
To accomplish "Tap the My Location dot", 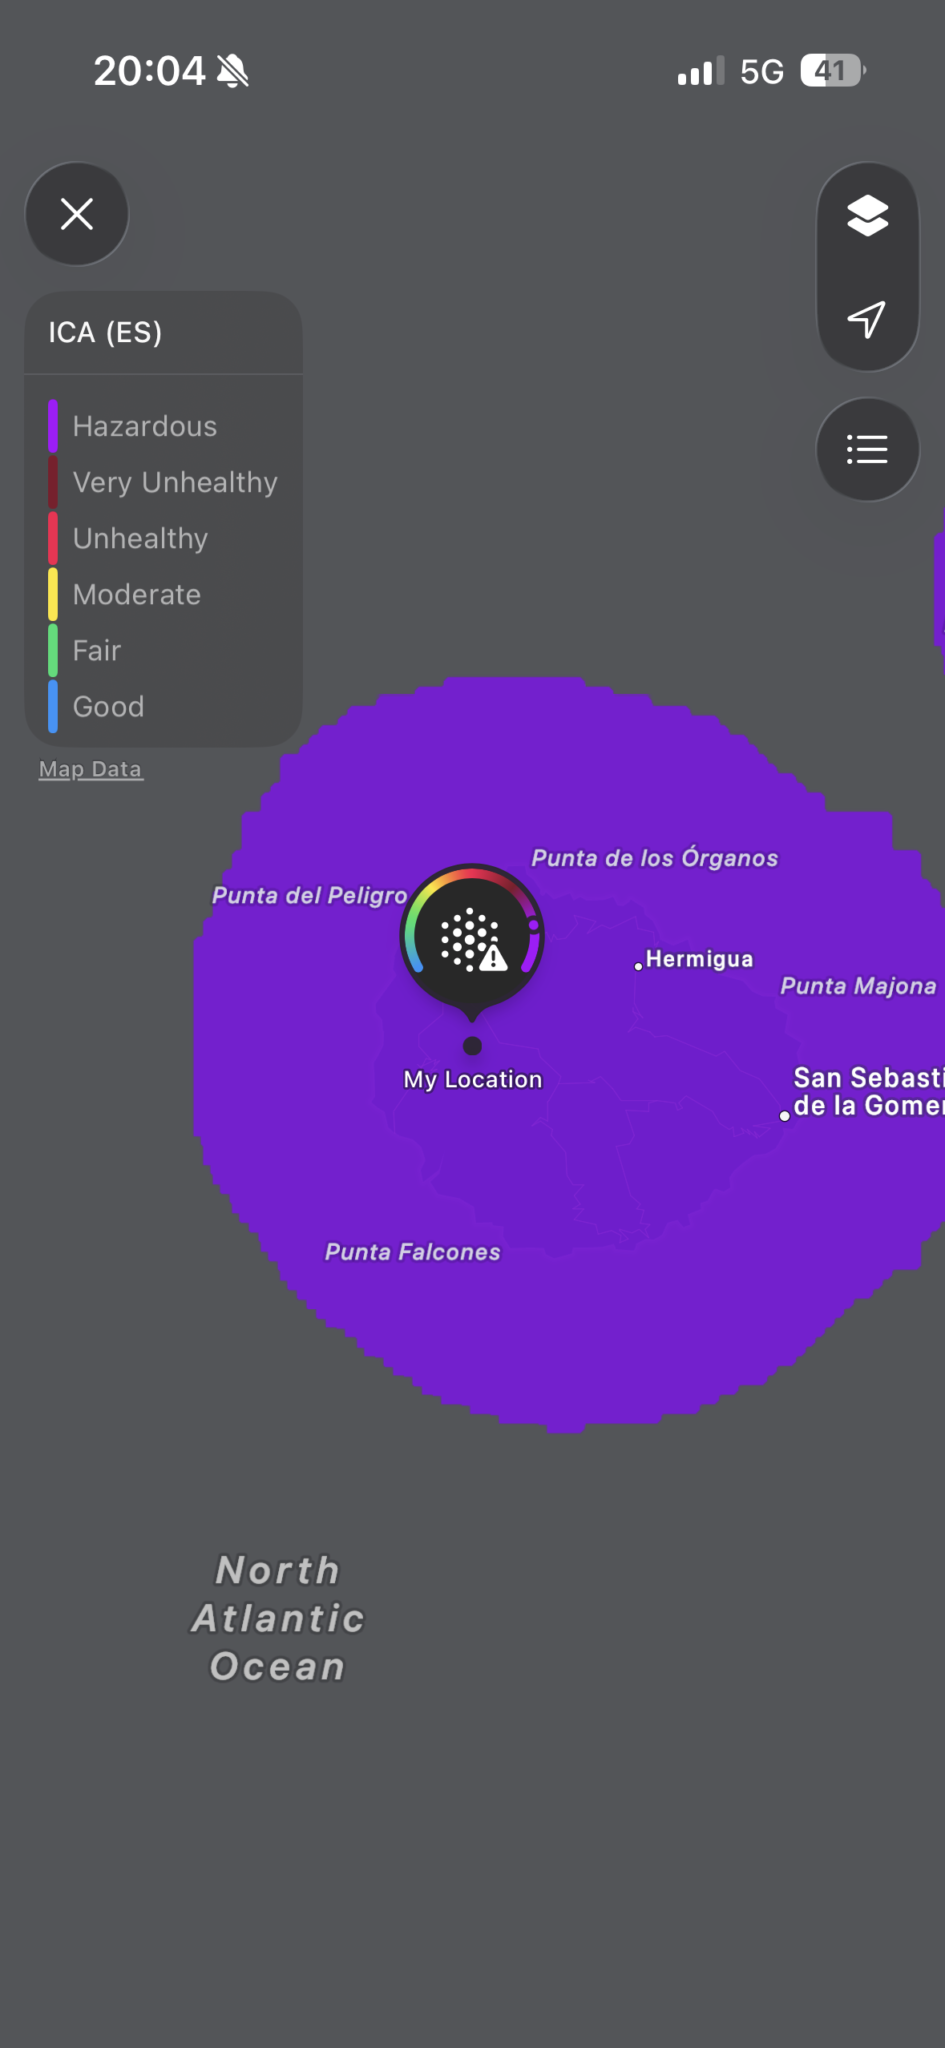I will coord(472,1046).
